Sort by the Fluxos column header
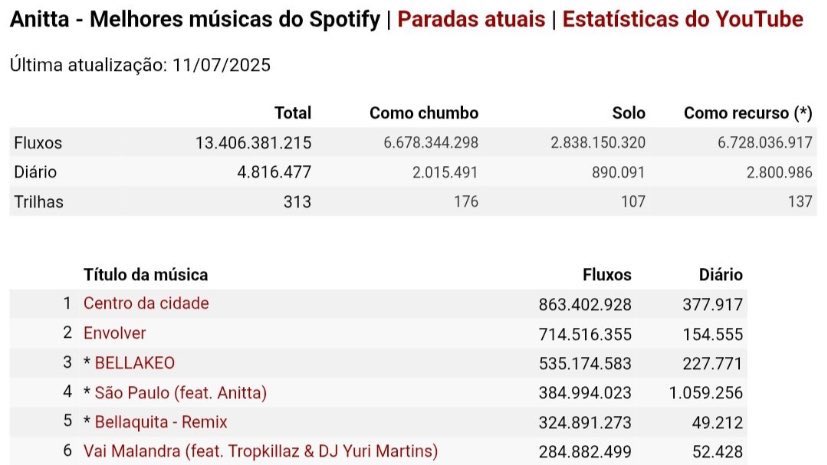This screenshot has height=465, width=827. [607, 275]
